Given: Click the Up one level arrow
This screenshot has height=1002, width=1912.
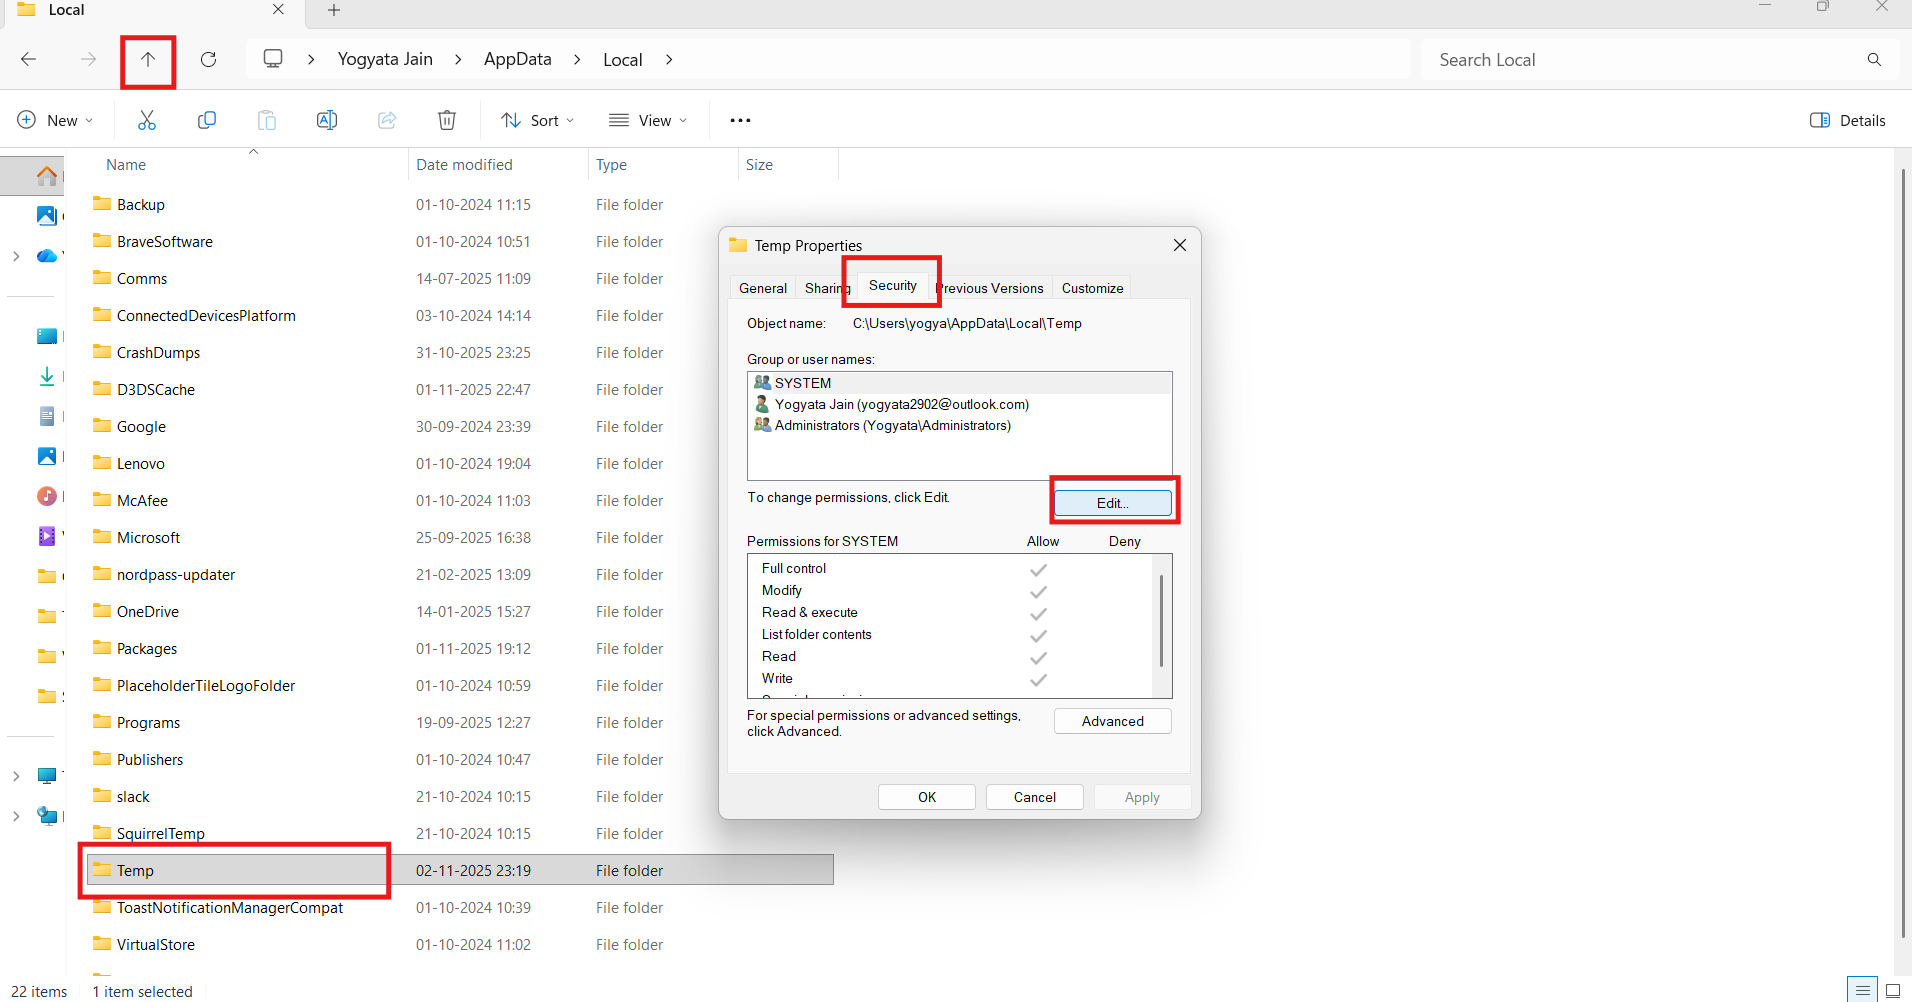Looking at the screenshot, I should (148, 60).
